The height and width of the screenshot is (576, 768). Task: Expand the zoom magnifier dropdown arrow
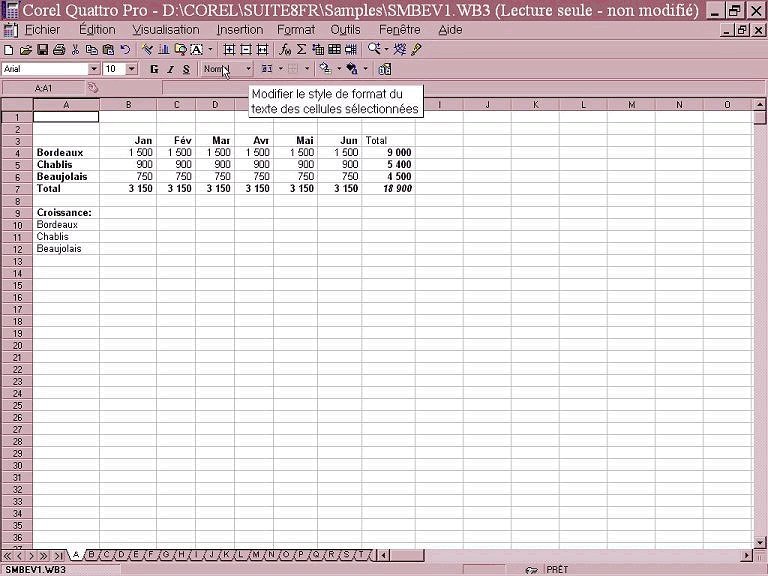pyautogui.click(x=386, y=49)
